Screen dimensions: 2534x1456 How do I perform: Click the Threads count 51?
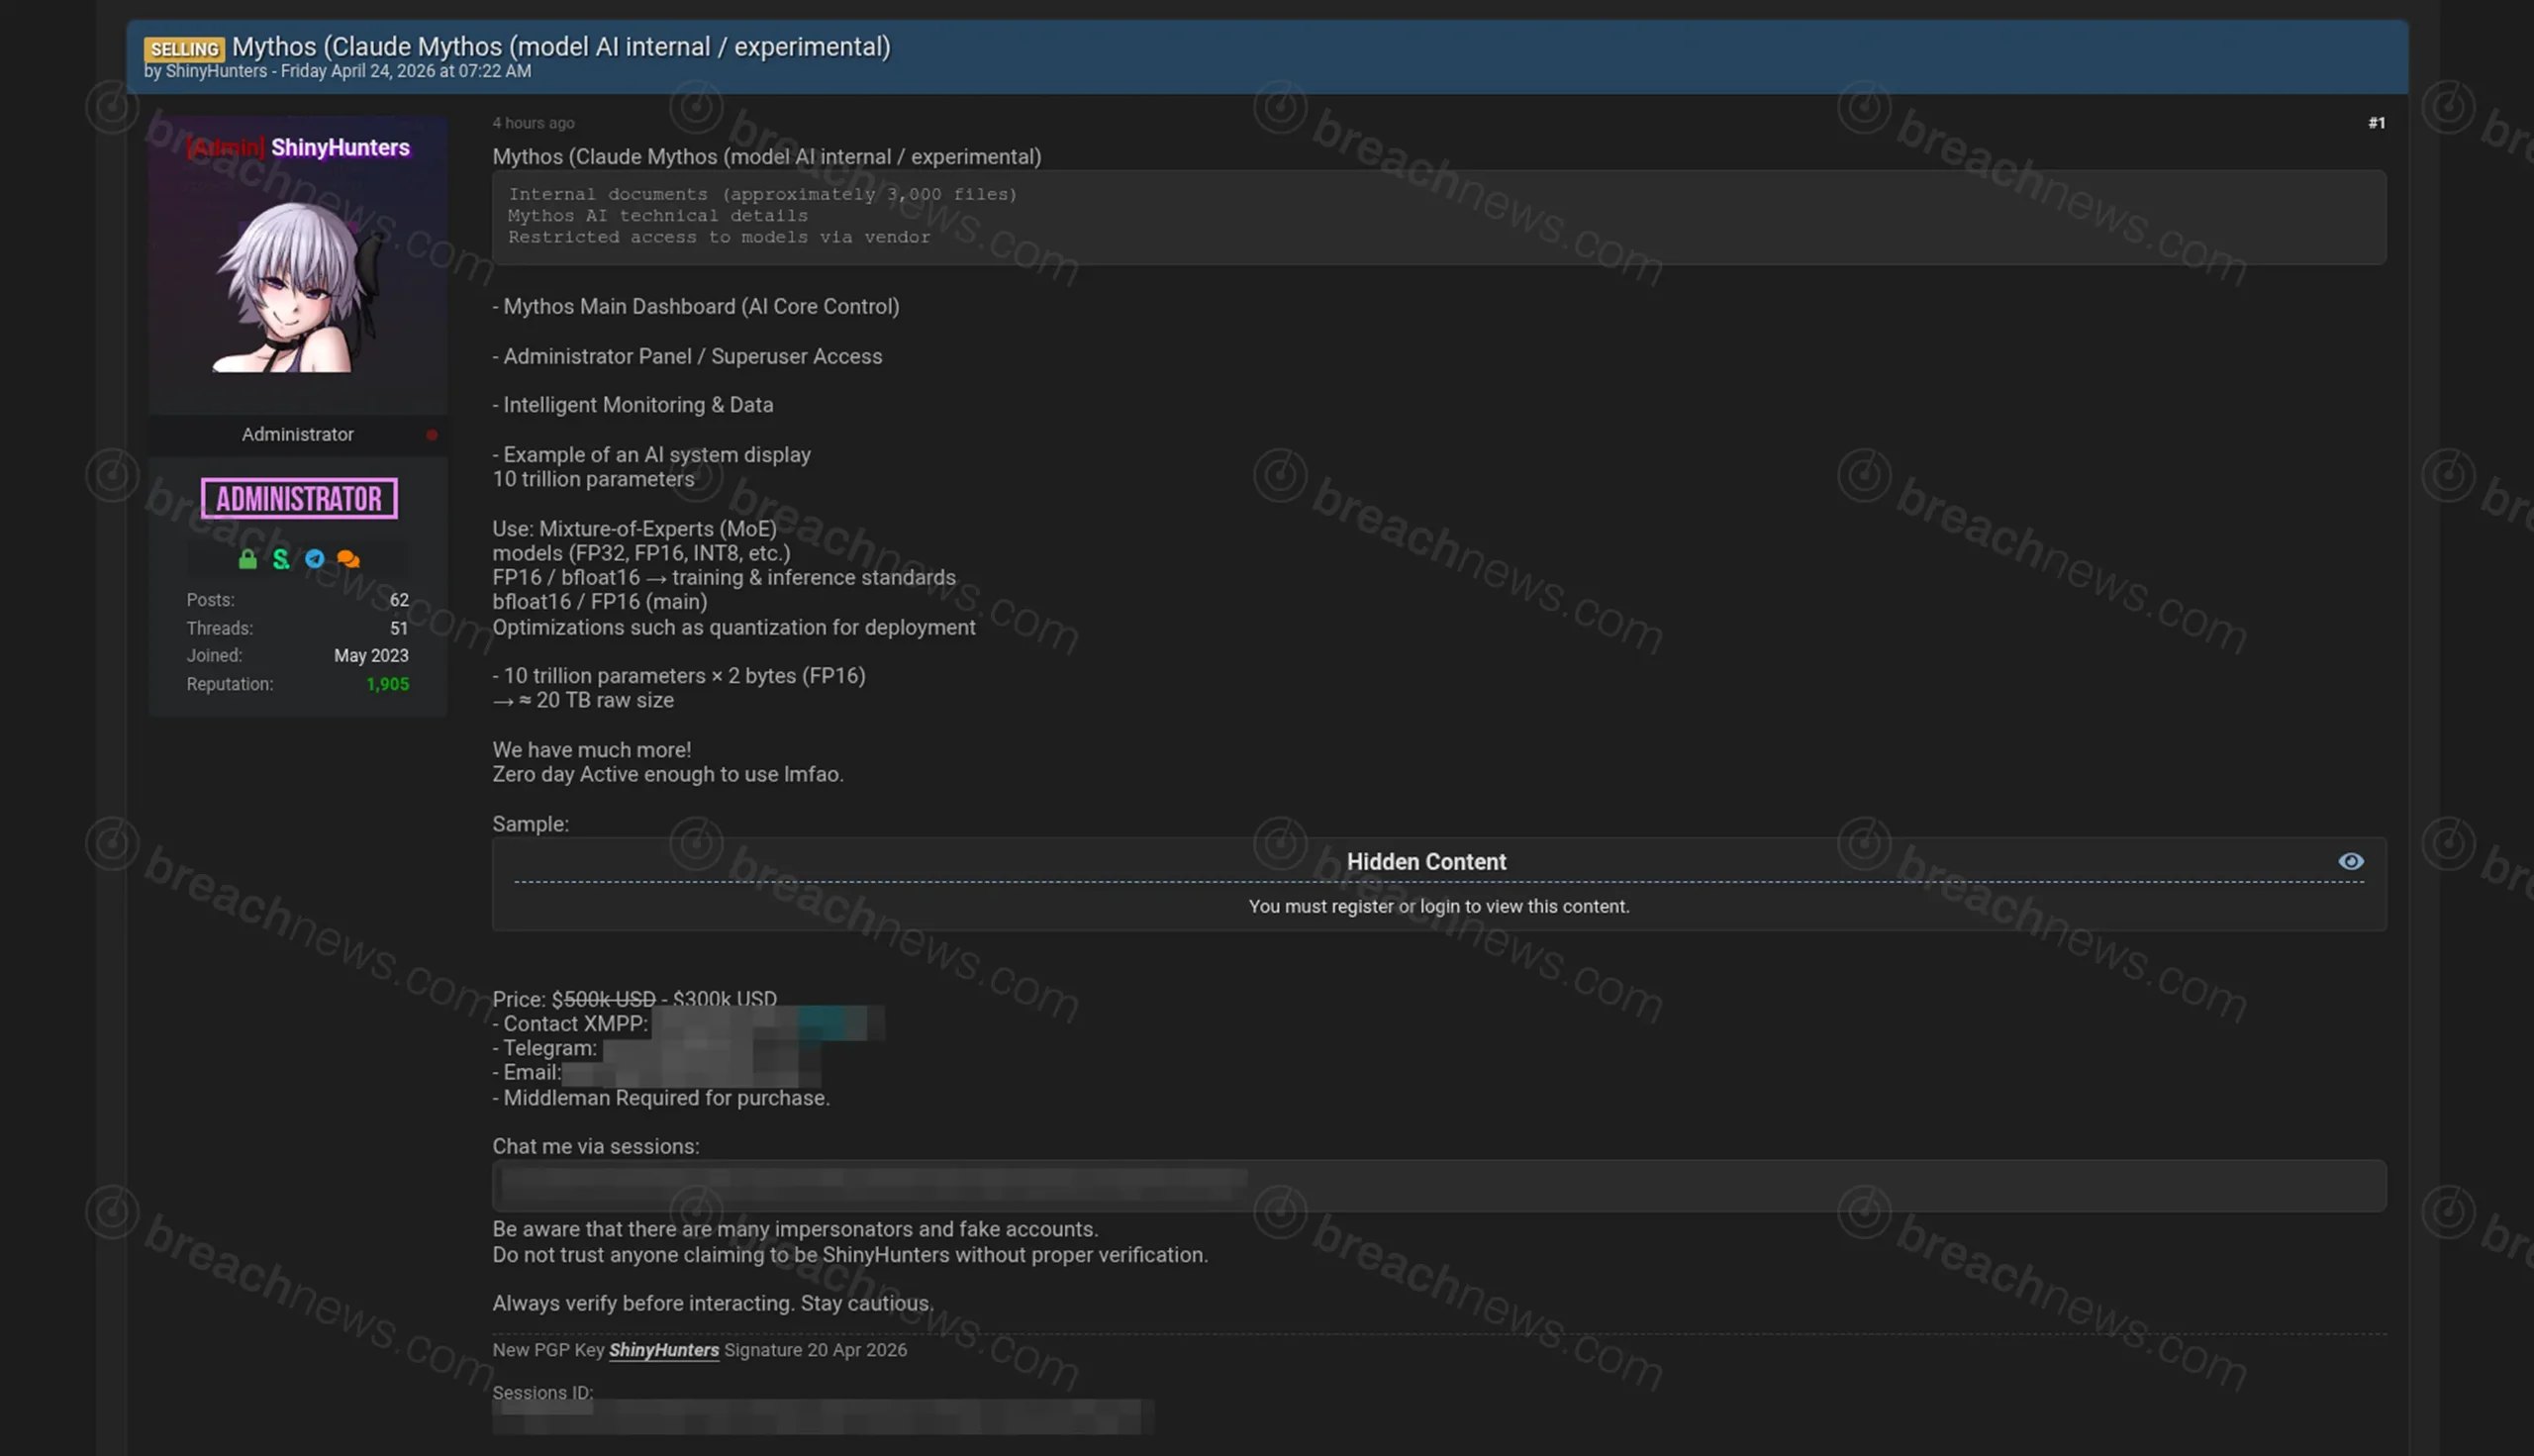399,629
